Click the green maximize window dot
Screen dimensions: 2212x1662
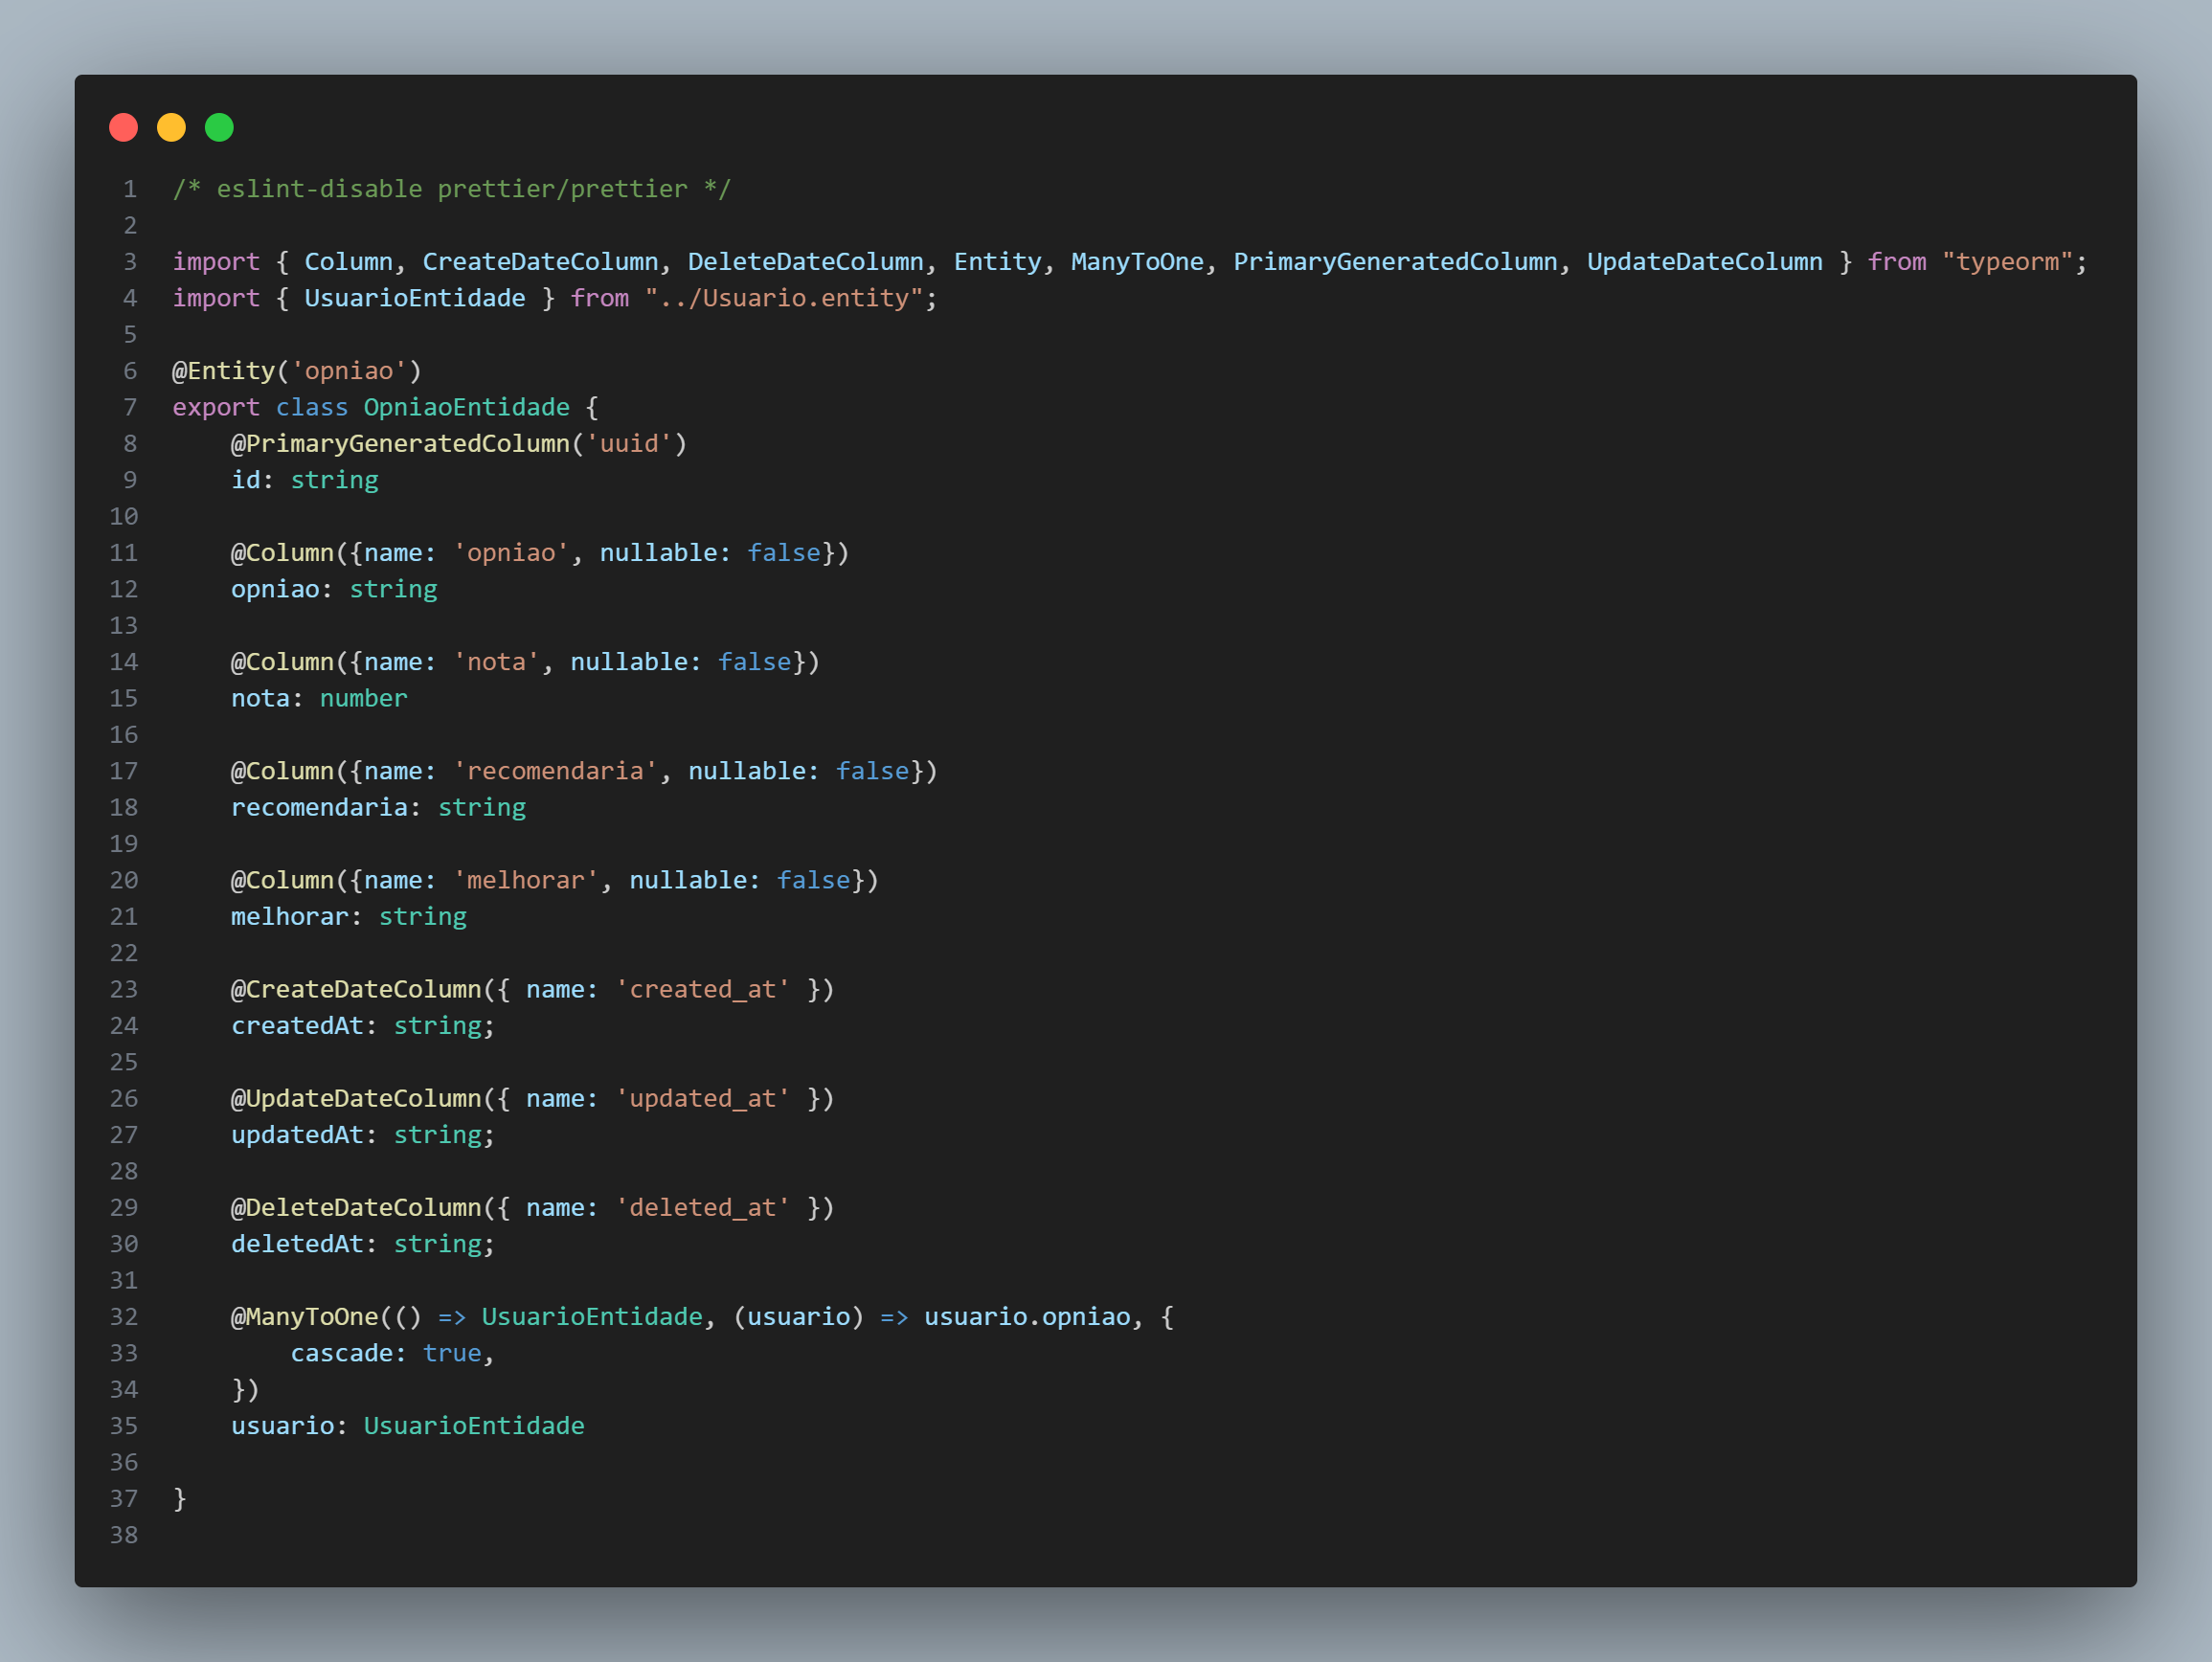pyautogui.click(x=219, y=128)
